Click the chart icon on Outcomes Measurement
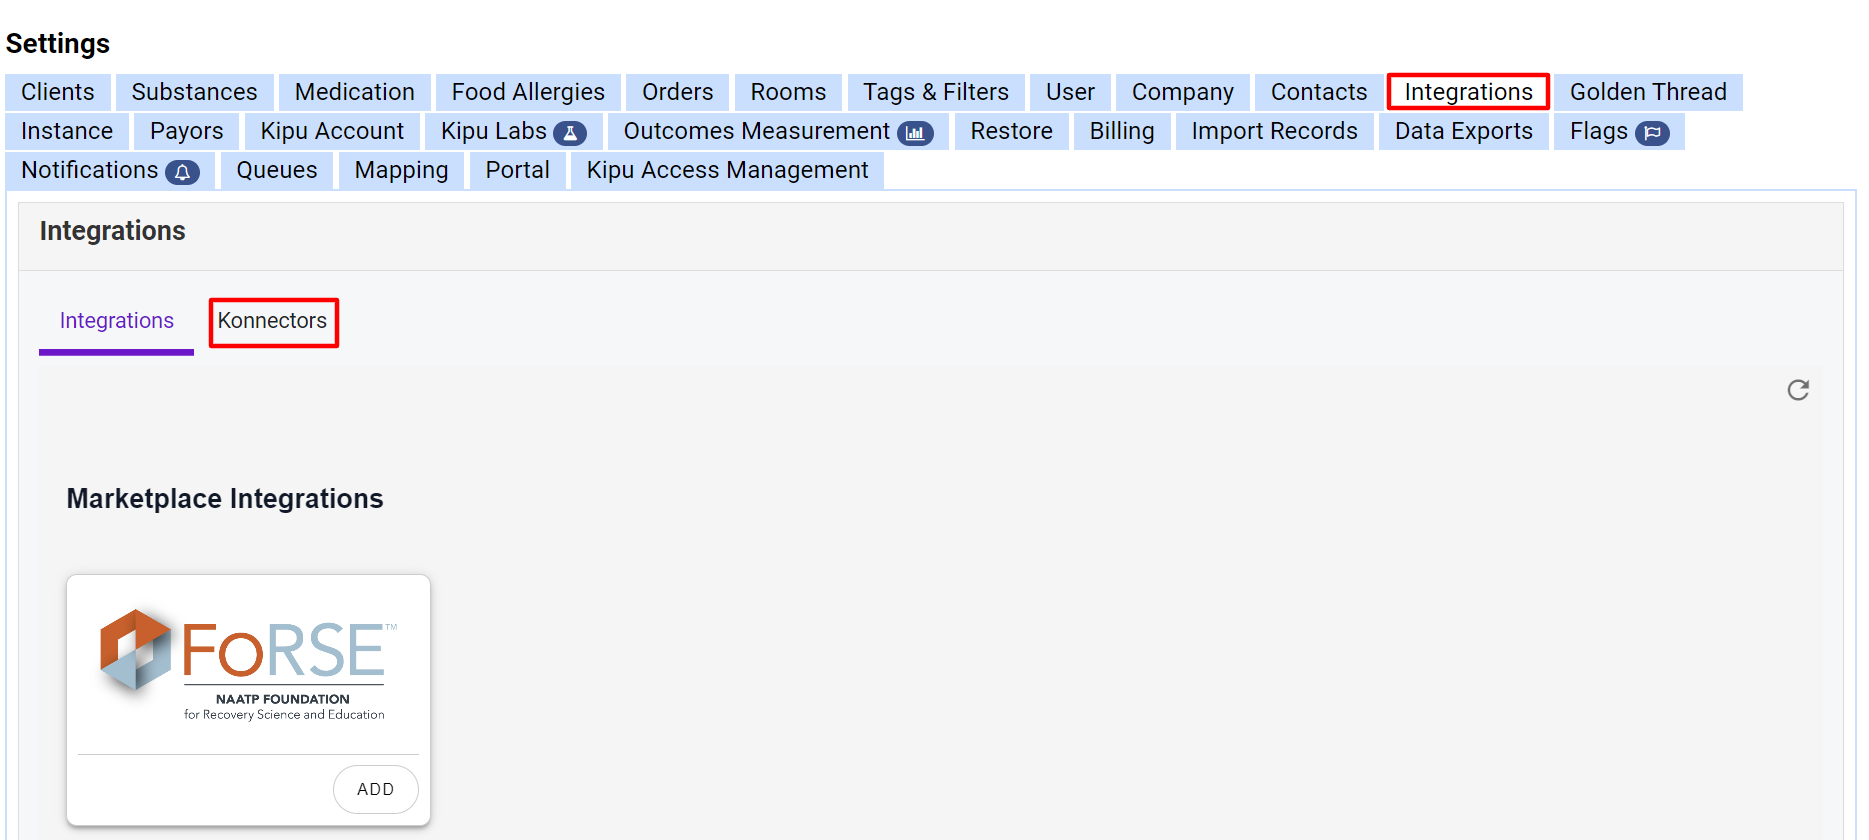 point(914,133)
